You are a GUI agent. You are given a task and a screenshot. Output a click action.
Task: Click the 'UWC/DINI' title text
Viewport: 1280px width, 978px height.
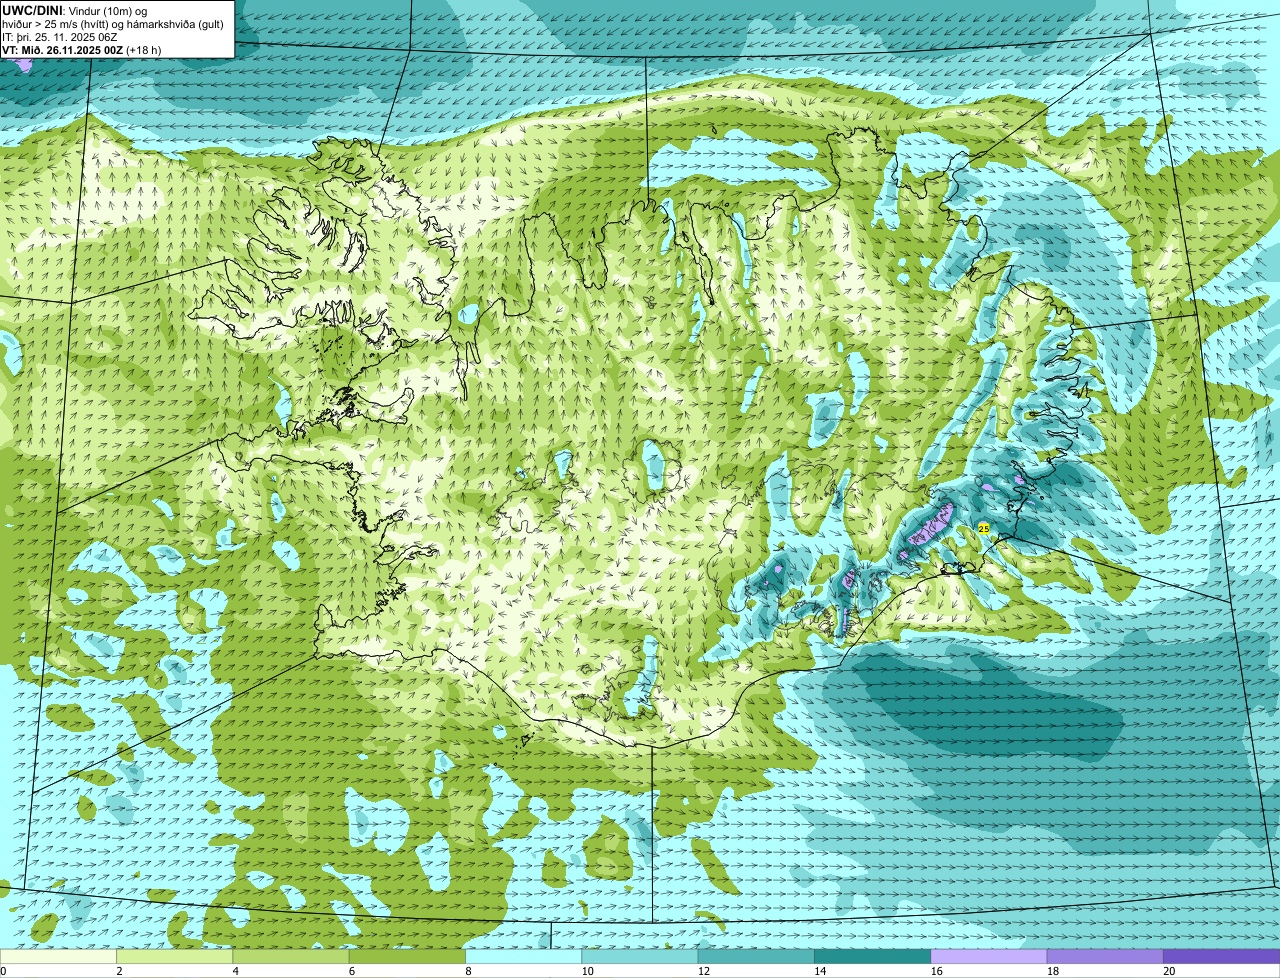pyautogui.click(x=33, y=10)
